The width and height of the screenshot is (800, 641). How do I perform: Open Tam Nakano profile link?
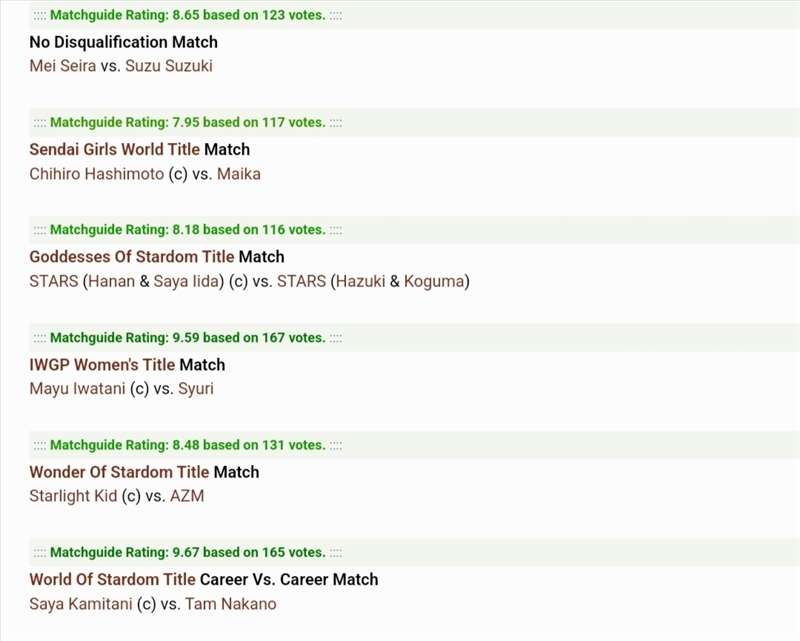[231, 604]
